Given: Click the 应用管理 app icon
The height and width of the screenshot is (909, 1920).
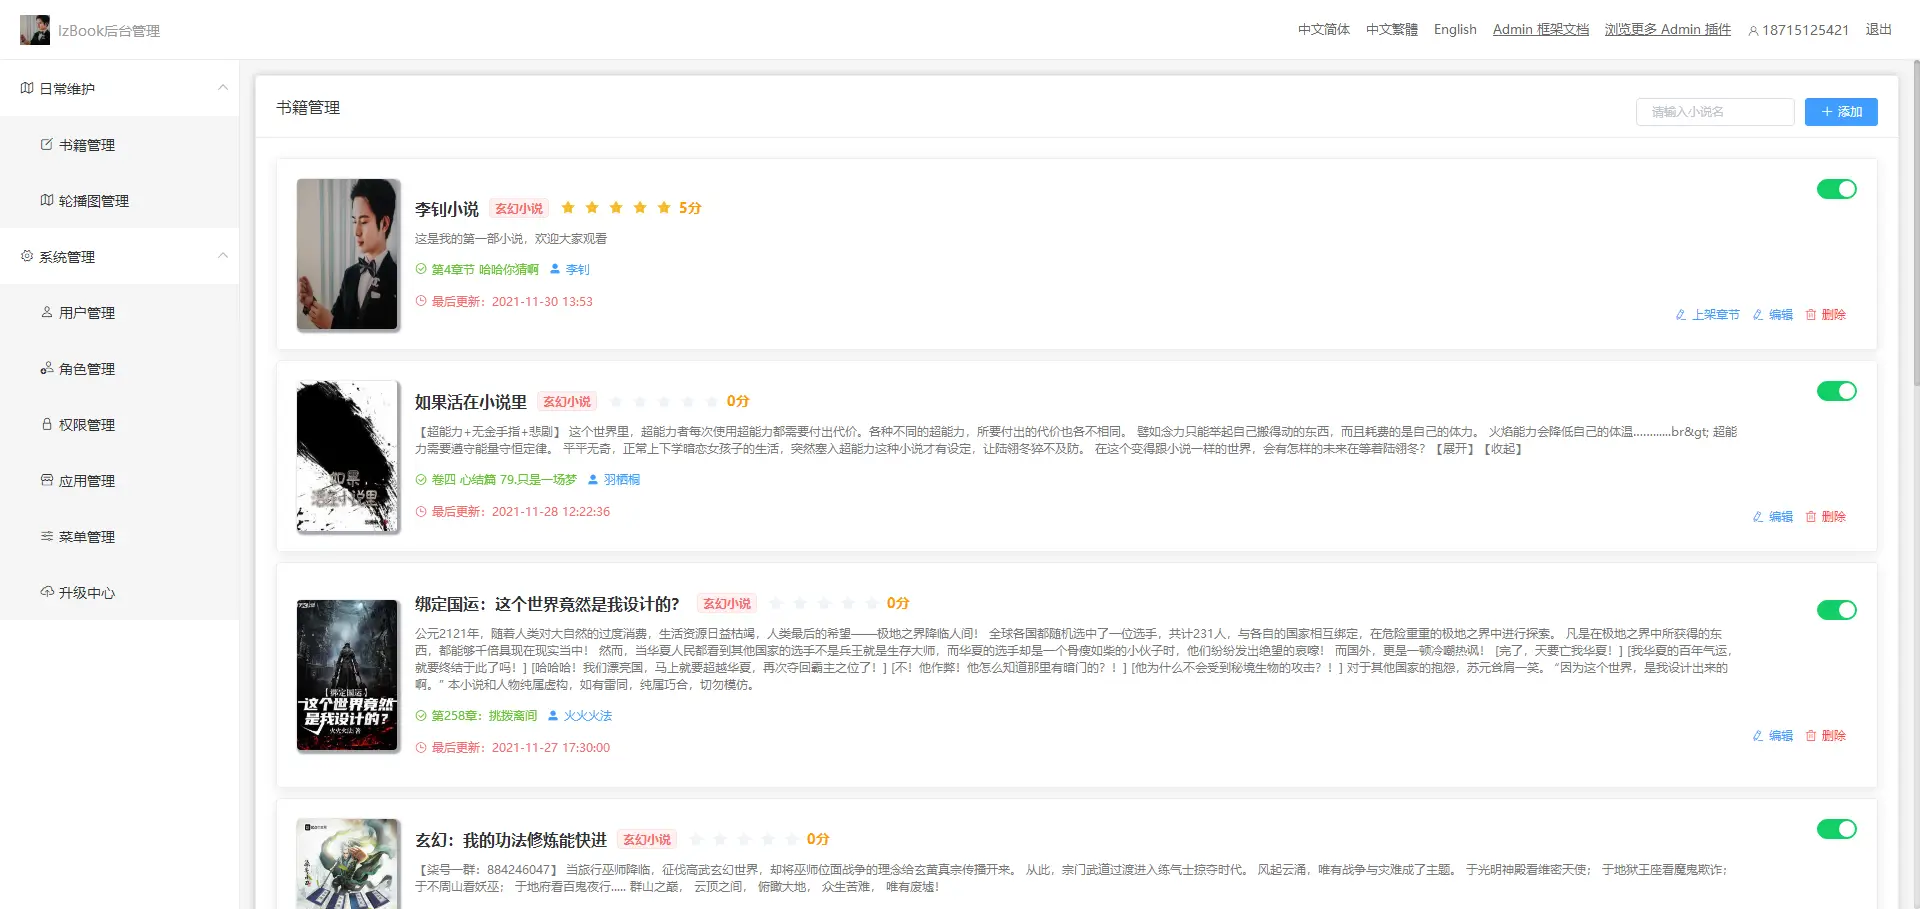Looking at the screenshot, I should click(46, 480).
